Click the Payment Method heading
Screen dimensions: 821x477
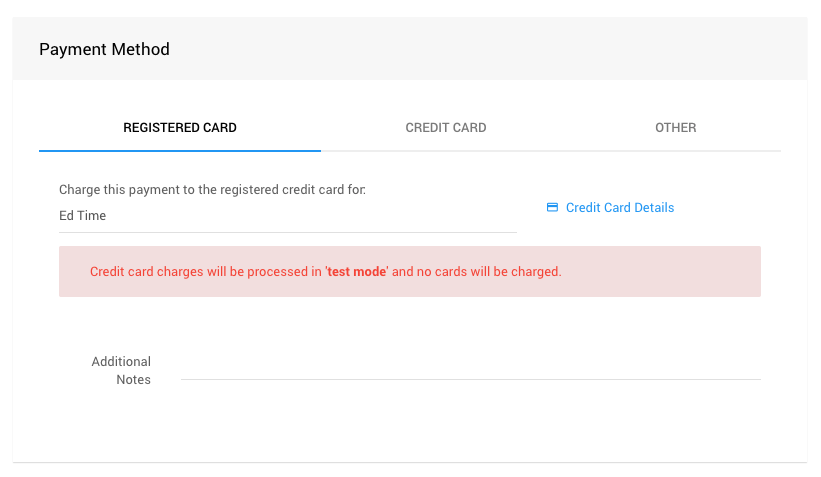(104, 49)
